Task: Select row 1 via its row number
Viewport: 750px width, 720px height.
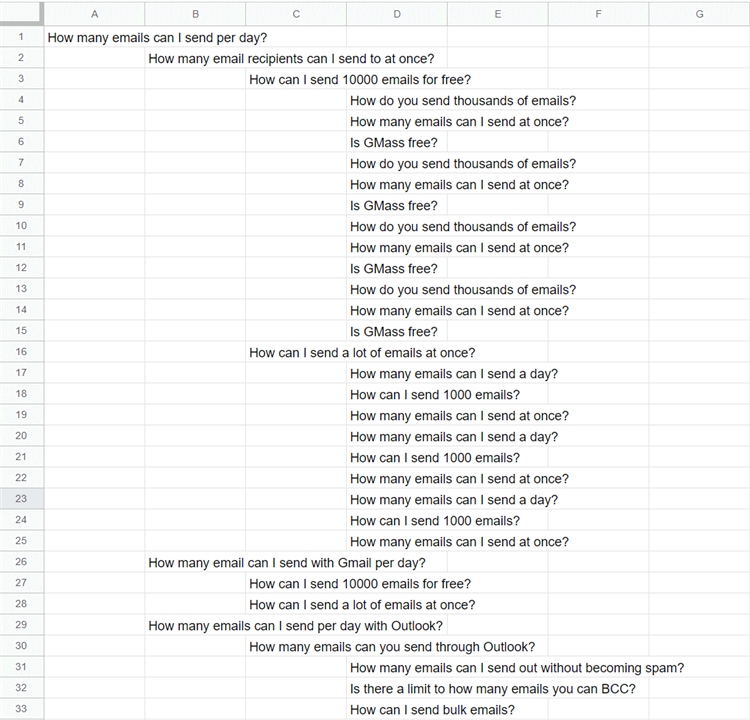Action: [x=21, y=37]
